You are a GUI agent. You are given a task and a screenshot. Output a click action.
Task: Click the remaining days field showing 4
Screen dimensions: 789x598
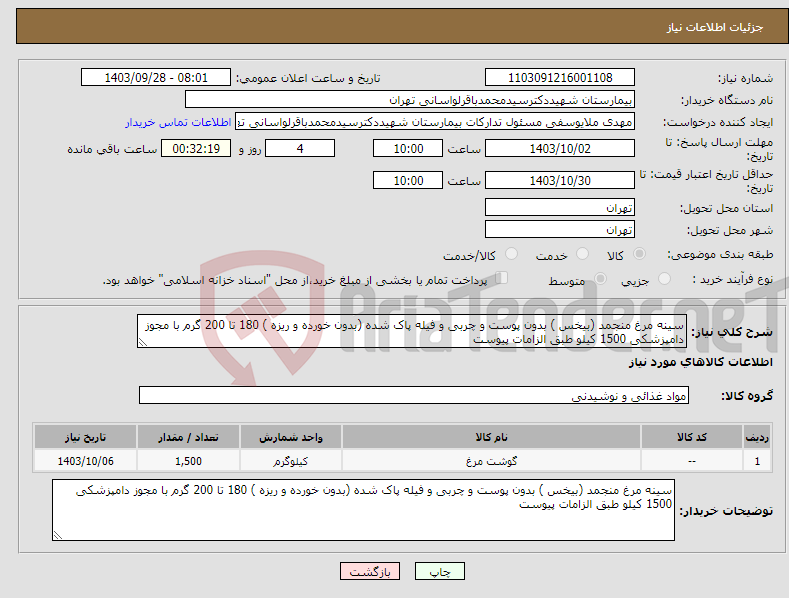pos(300,148)
